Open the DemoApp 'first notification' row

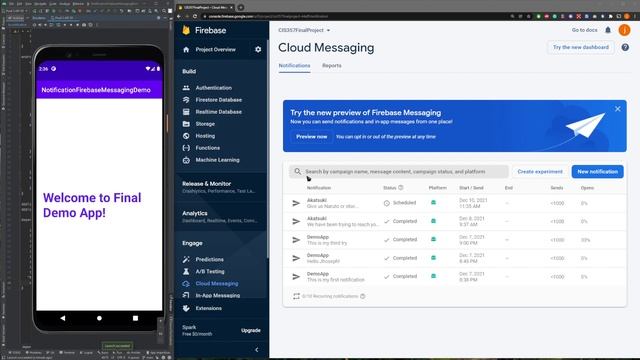455,277
